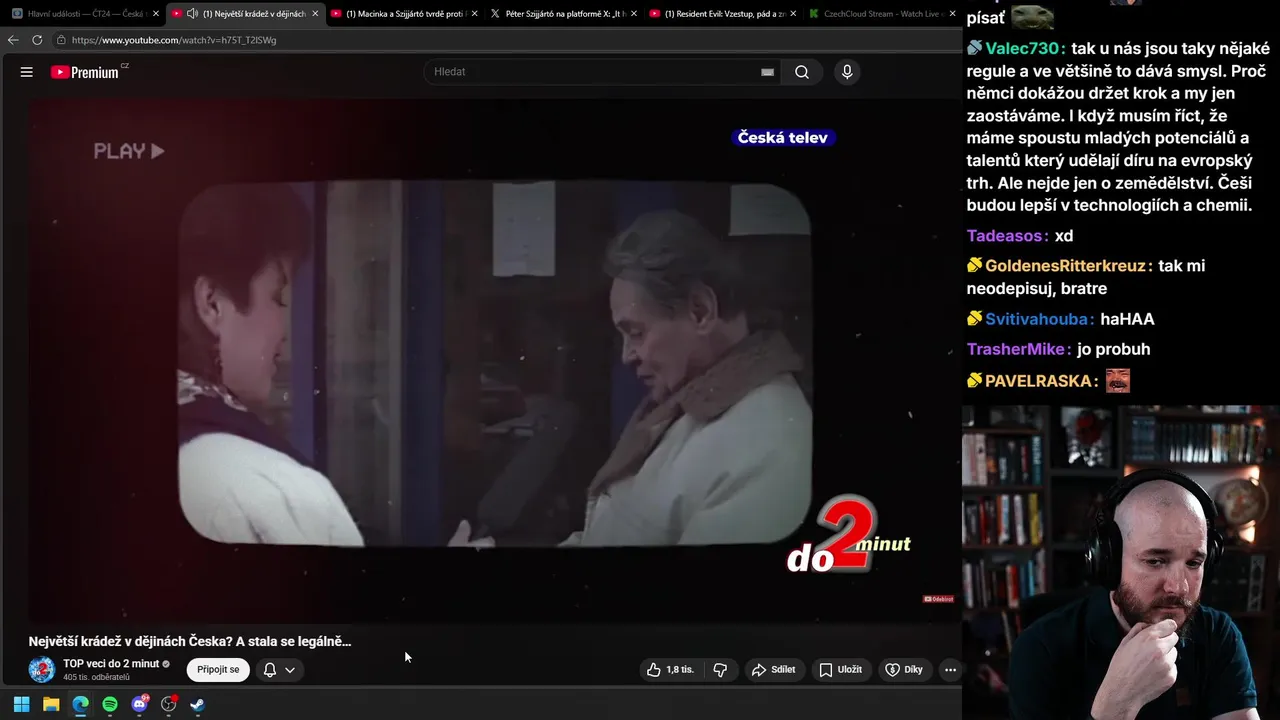Click the badge icon next to Valec730
The image size is (1280, 720).
974,48
